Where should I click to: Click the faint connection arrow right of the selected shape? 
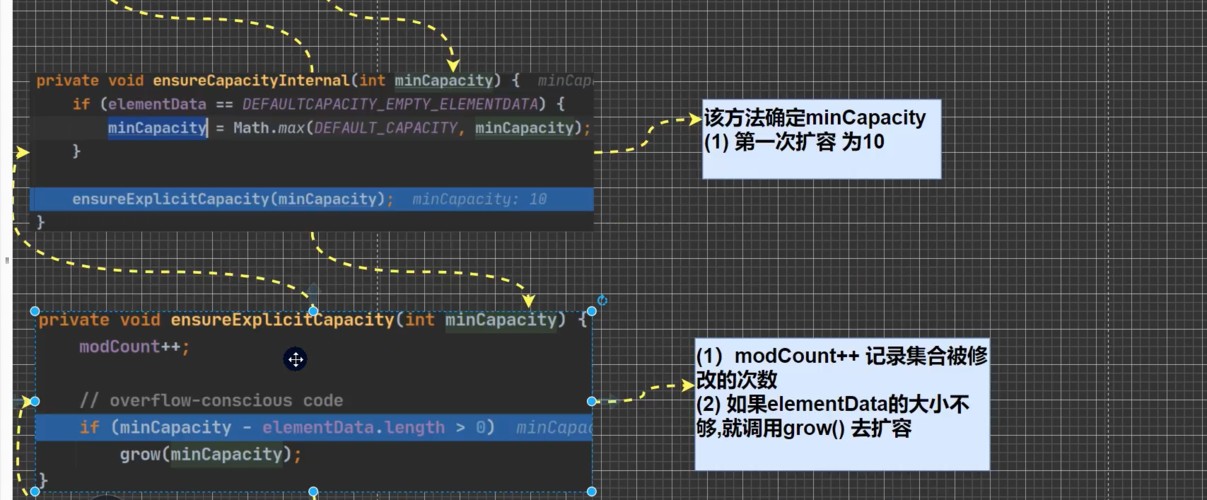(612, 401)
